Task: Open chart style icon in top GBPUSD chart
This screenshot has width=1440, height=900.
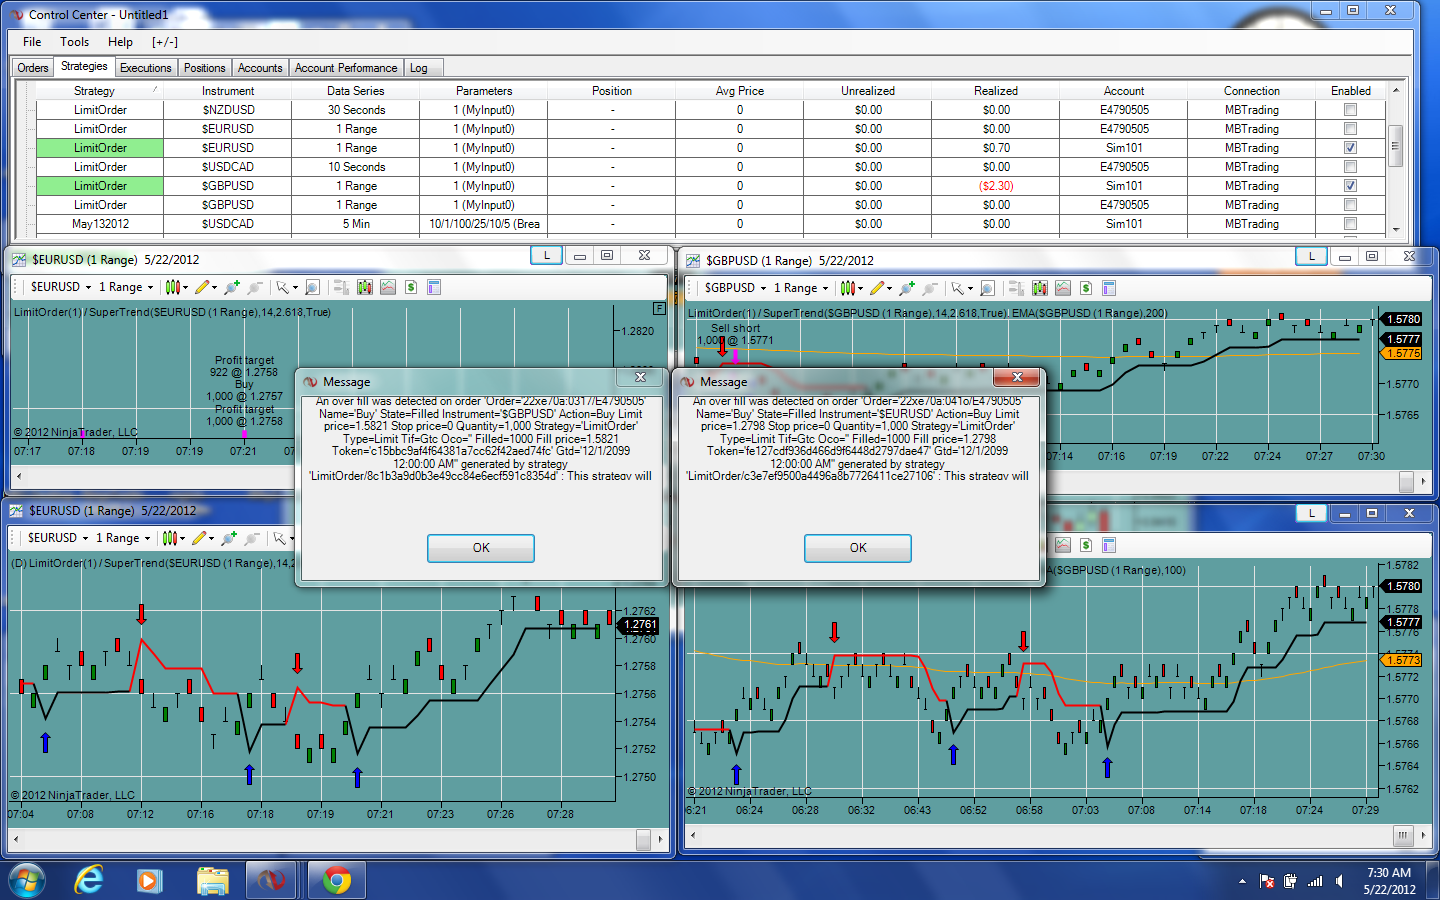Action: point(846,288)
